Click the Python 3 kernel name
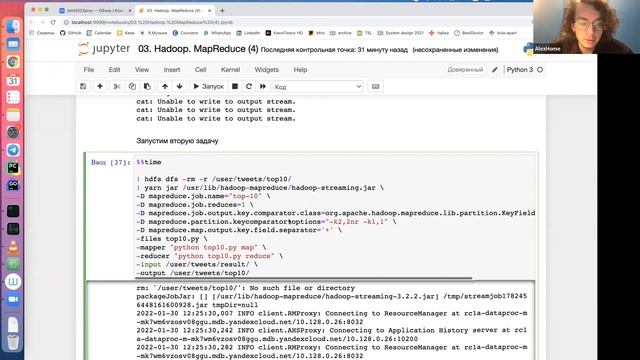 (520, 70)
